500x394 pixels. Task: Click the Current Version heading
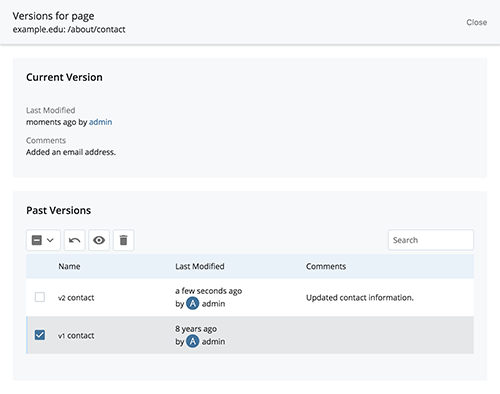pyautogui.click(x=64, y=77)
